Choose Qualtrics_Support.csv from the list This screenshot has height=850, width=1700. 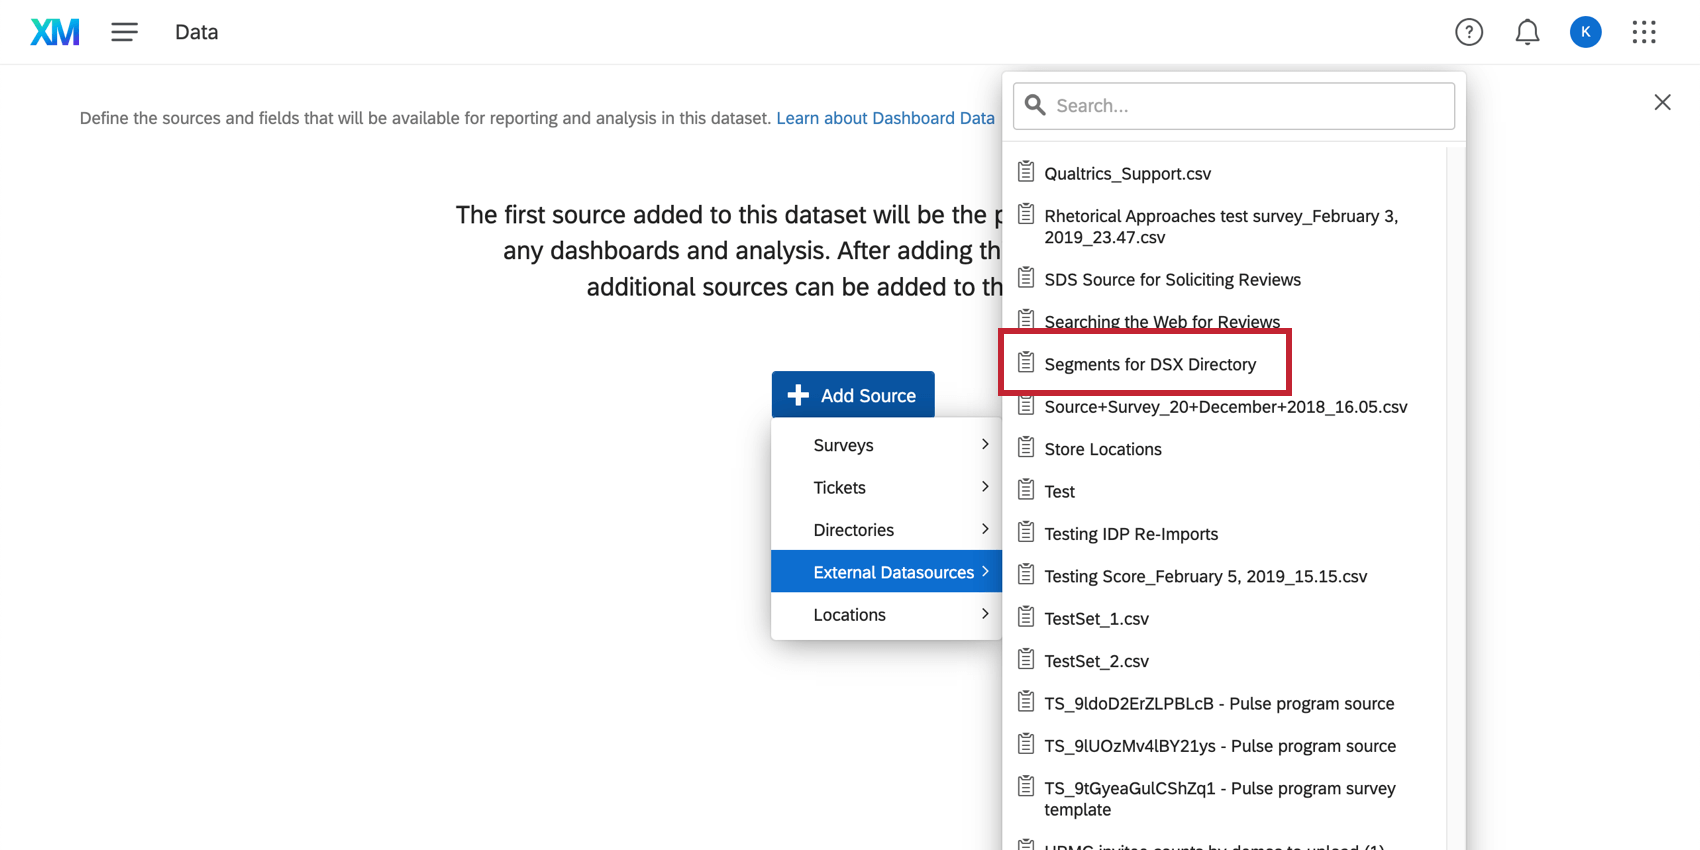click(x=1127, y=174)
